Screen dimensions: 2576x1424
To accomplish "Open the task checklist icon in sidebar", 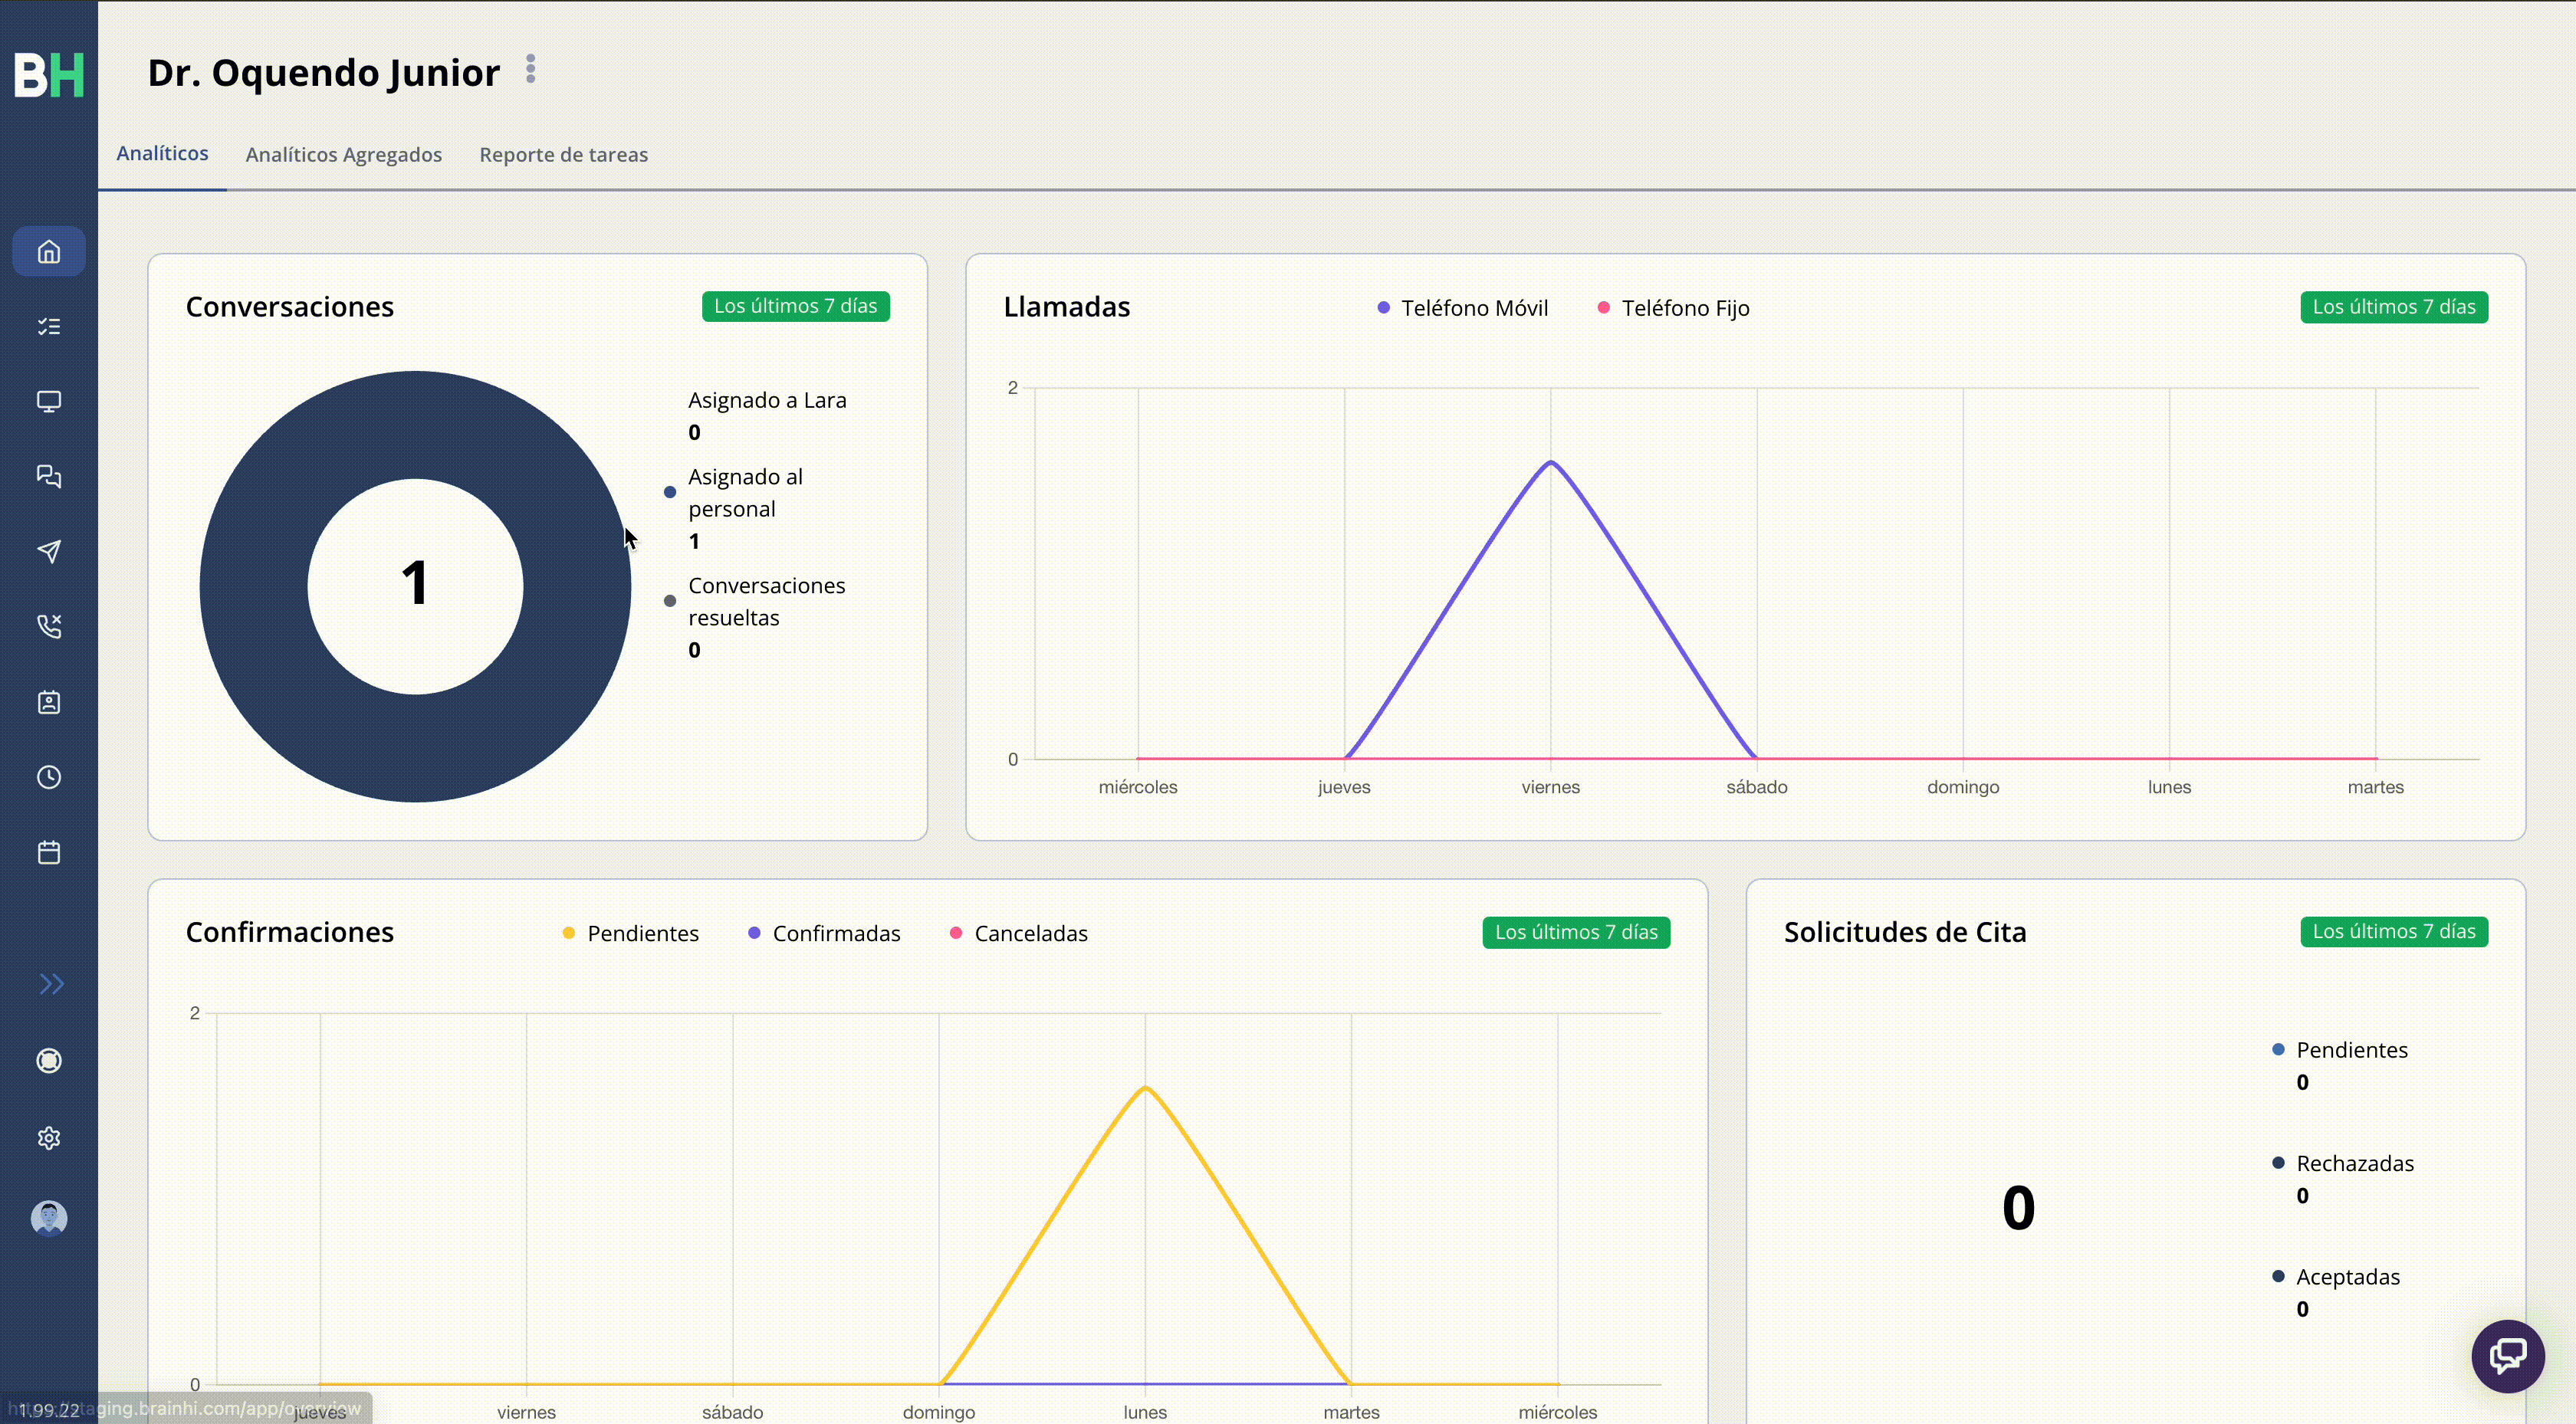I will coord(48,326).
